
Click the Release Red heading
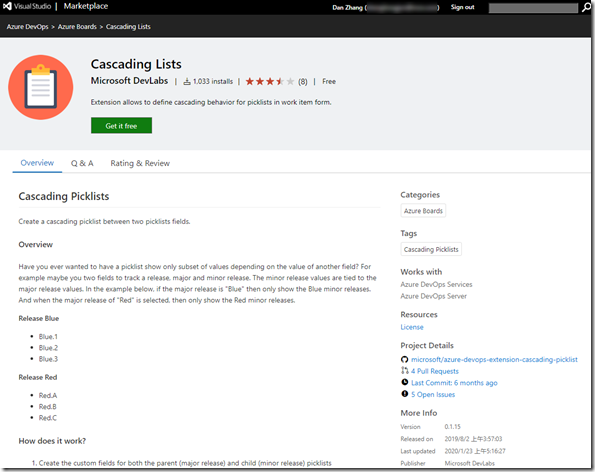click(38, 377)
